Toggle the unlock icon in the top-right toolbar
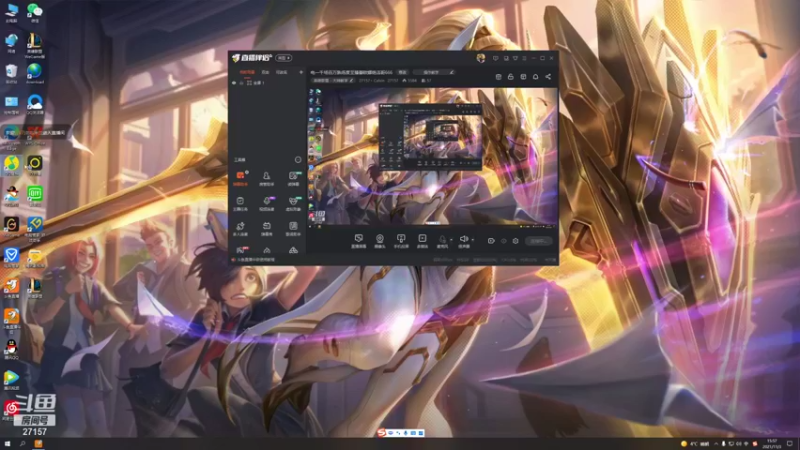 pyautogui.click(x=511, y=77)
